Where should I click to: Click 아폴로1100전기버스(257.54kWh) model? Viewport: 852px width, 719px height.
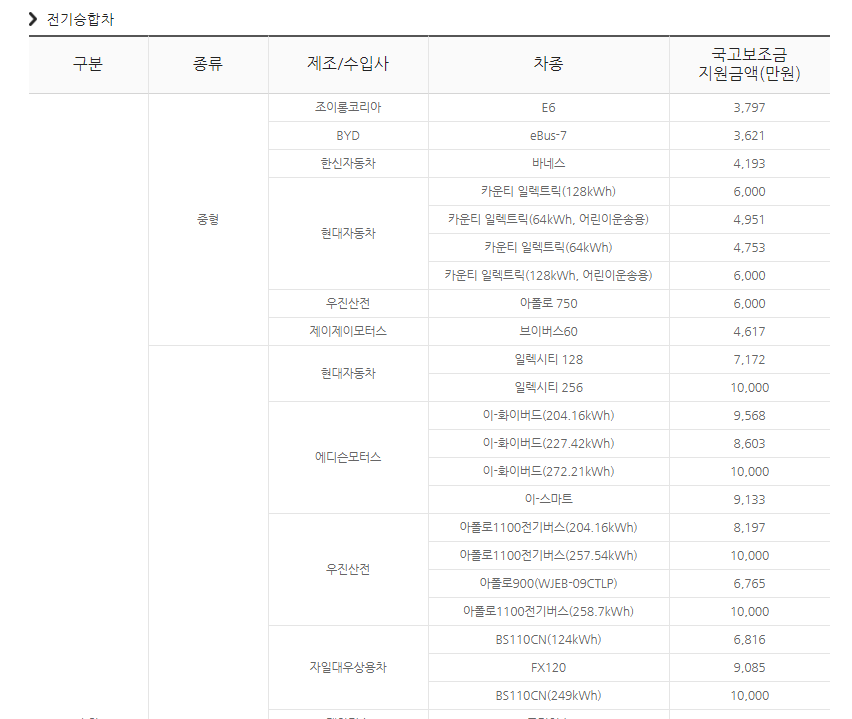tap(548, 555)
